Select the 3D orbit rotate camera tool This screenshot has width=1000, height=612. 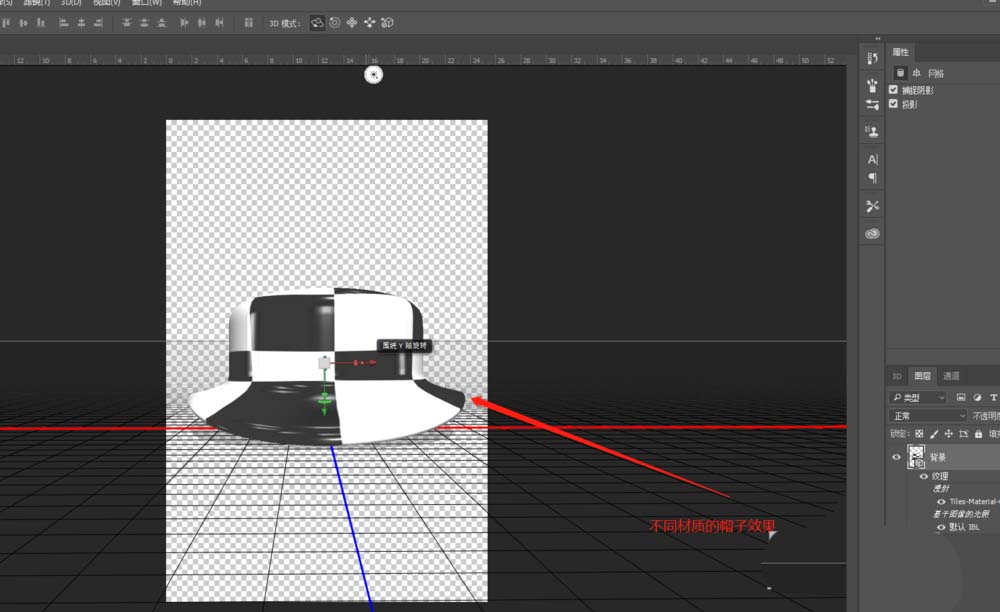317,22
